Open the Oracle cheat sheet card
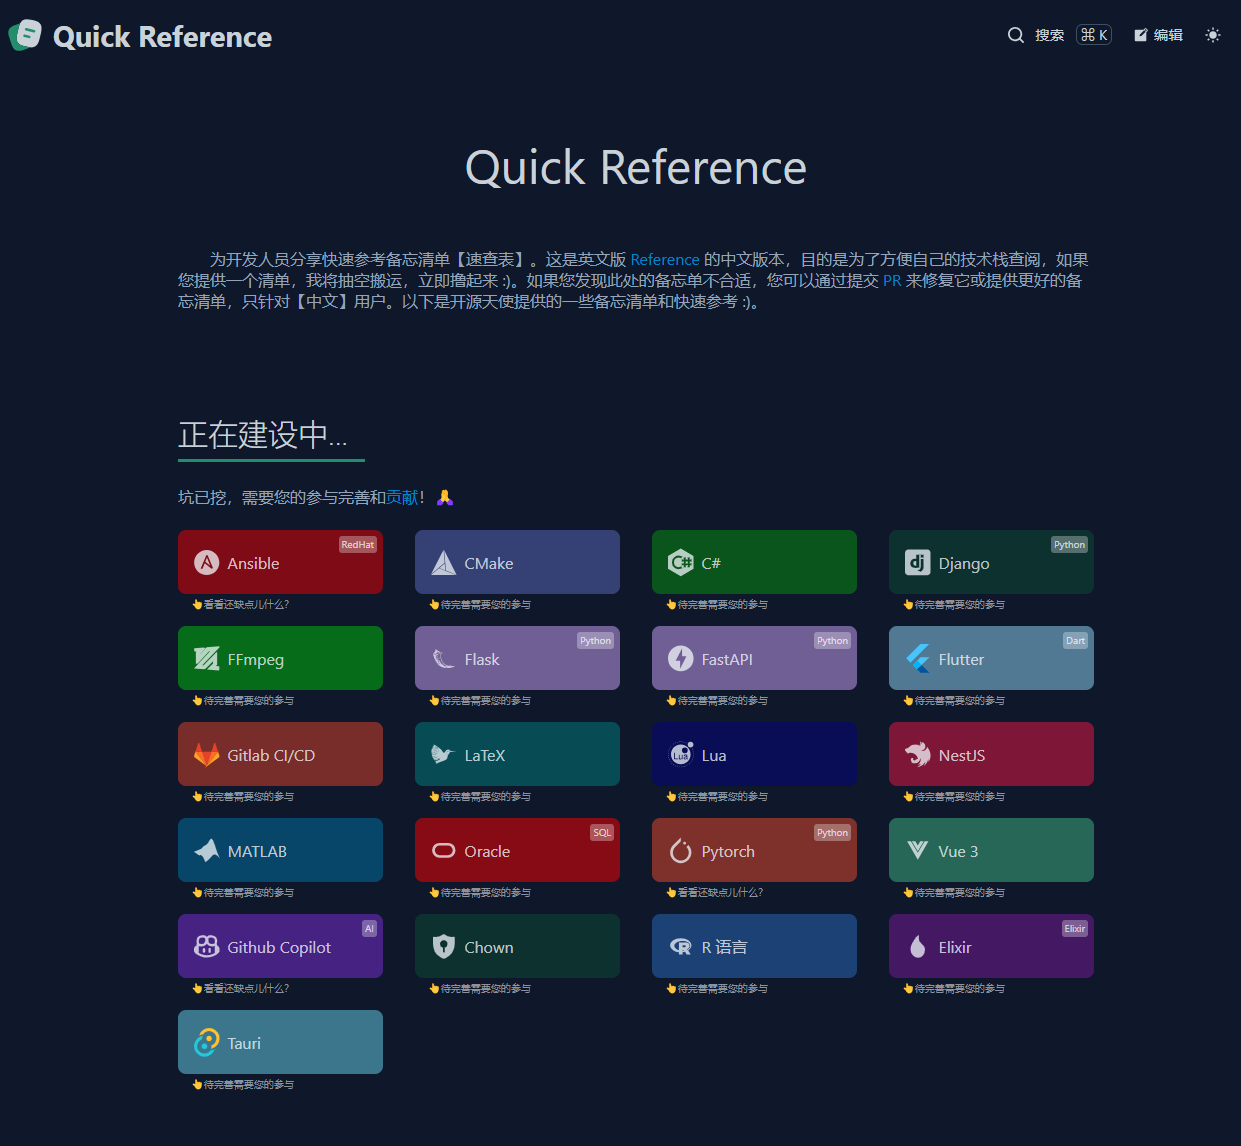Viewport: 1241px width, 1146px height. tap(517, 850)
